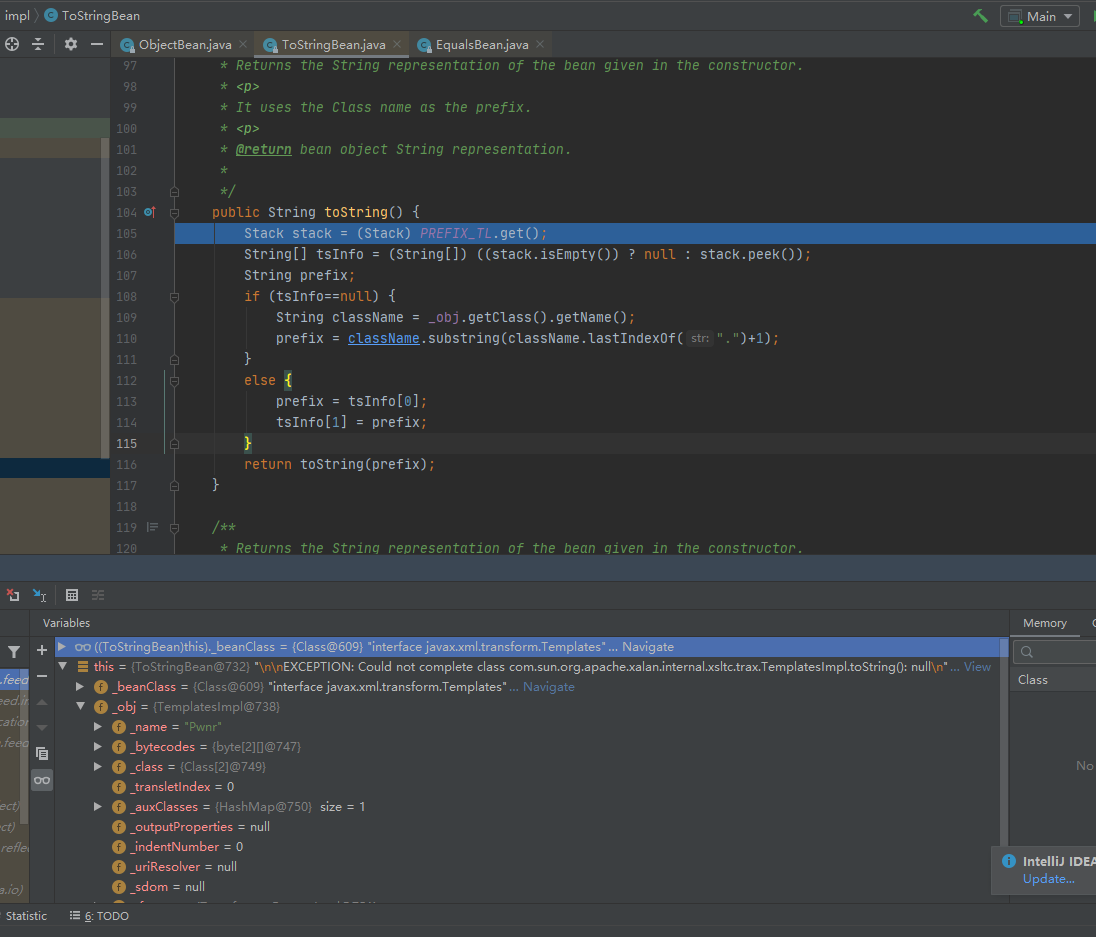Switch to the ObjectBean.java tab
The image size is (1096, 937).
tap(185, 45)
